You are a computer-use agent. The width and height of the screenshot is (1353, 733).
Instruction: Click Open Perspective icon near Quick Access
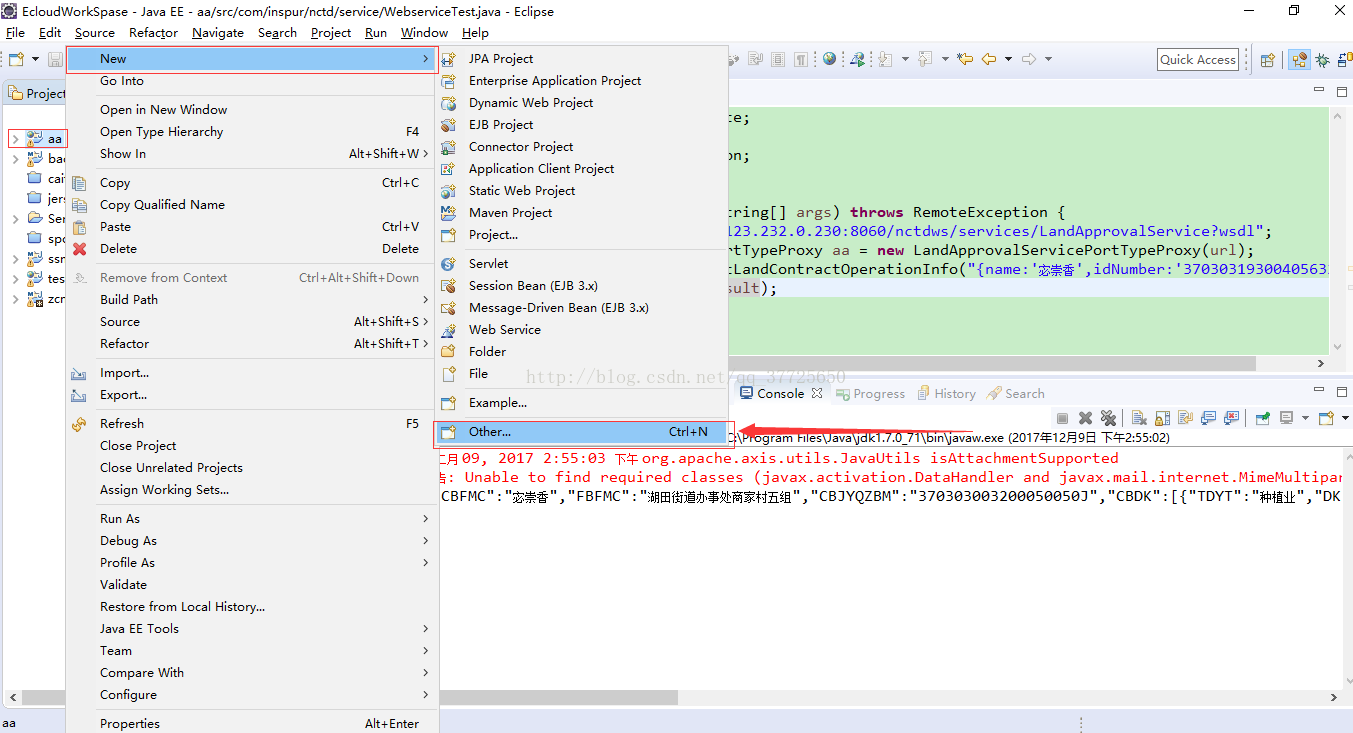click(x=1267, y=60)
